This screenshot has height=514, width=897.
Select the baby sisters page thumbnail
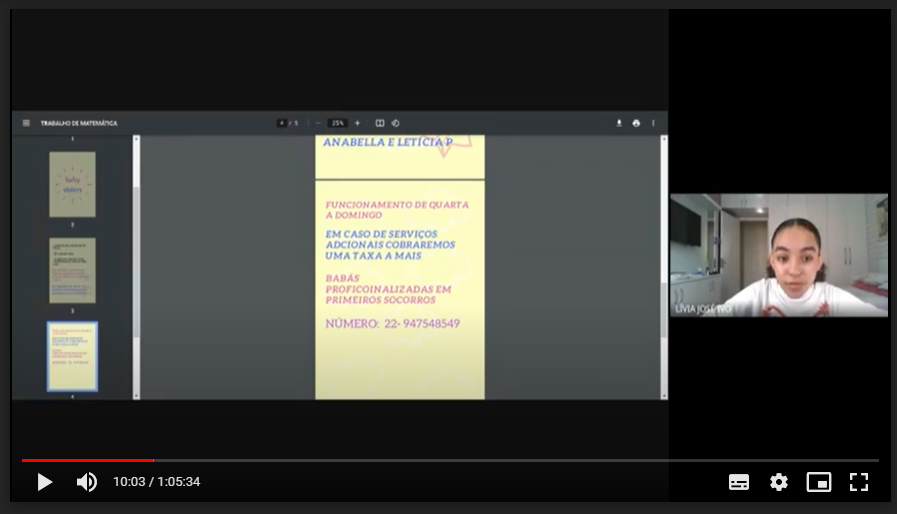(72, 184)
